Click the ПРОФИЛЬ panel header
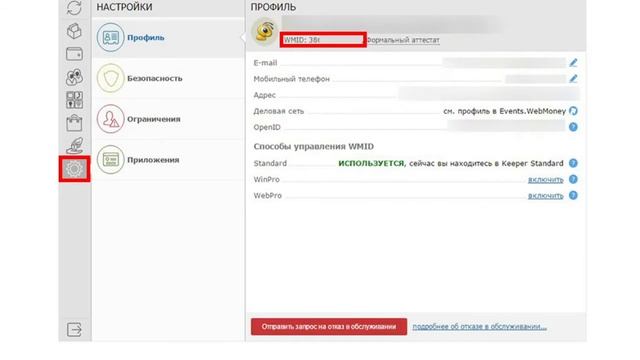This screenshot has width=640, height=360. pyautogui.click(x=273, y=7)
